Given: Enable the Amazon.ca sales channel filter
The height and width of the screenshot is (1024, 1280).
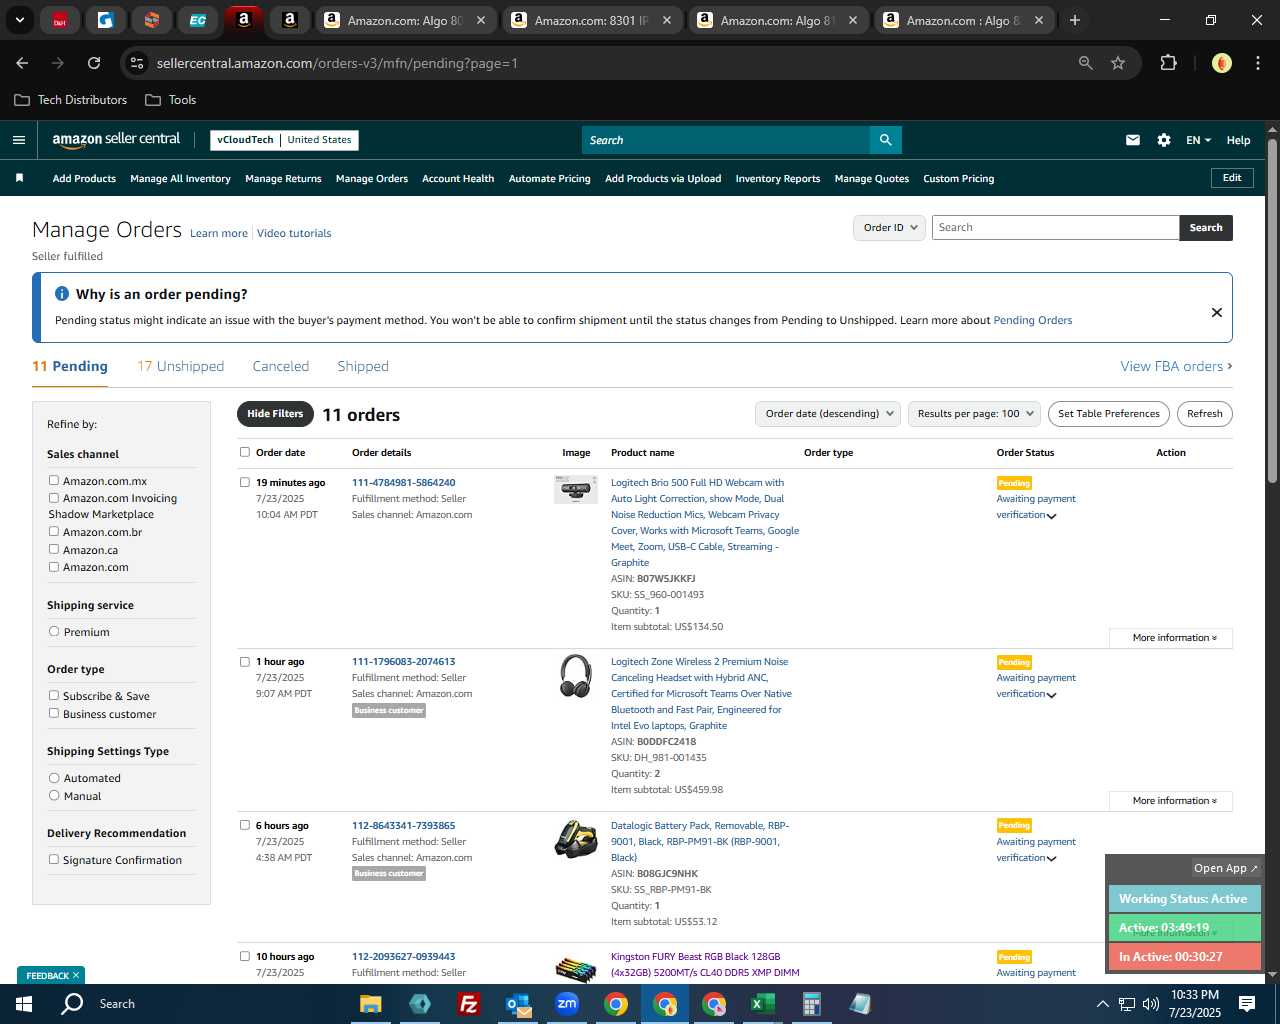Looking at the screenshot, I should pos(54,549).
